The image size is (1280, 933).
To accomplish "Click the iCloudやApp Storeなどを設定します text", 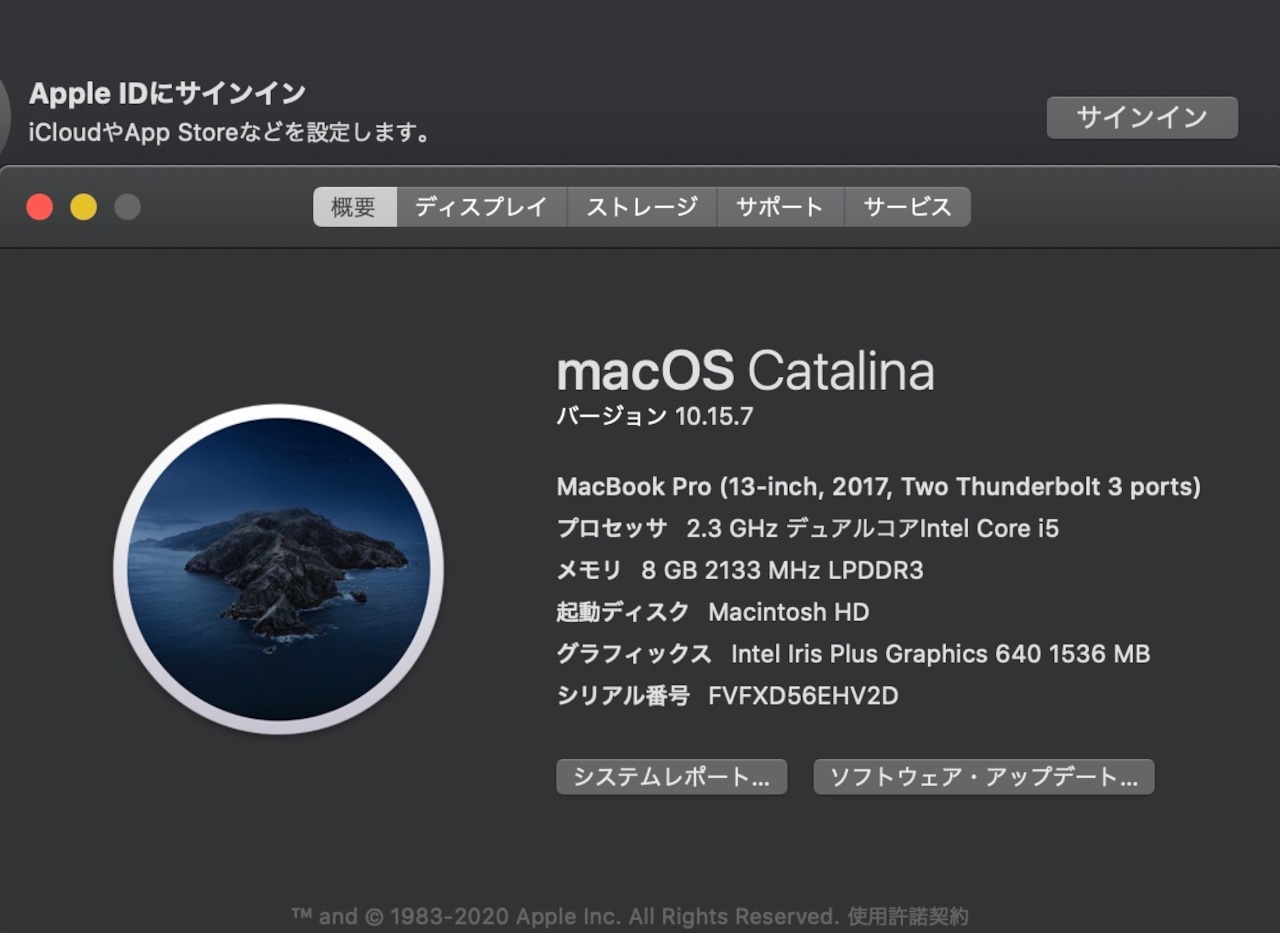I will pos(230,132).
